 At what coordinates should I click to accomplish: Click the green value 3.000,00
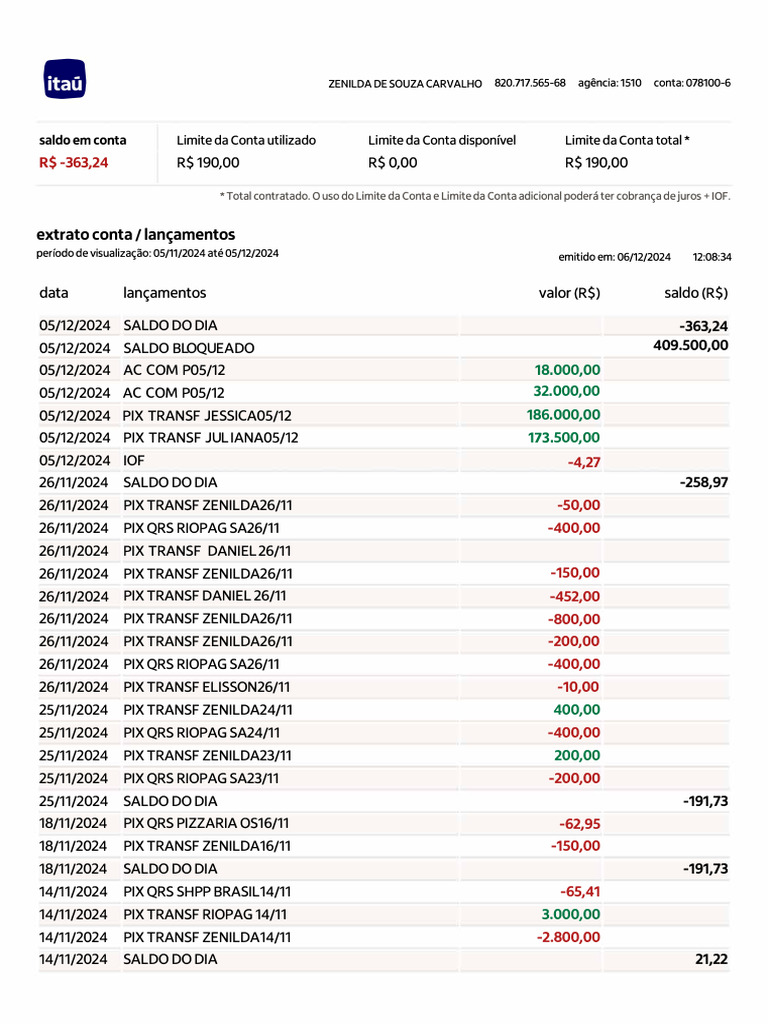(571, 915)
